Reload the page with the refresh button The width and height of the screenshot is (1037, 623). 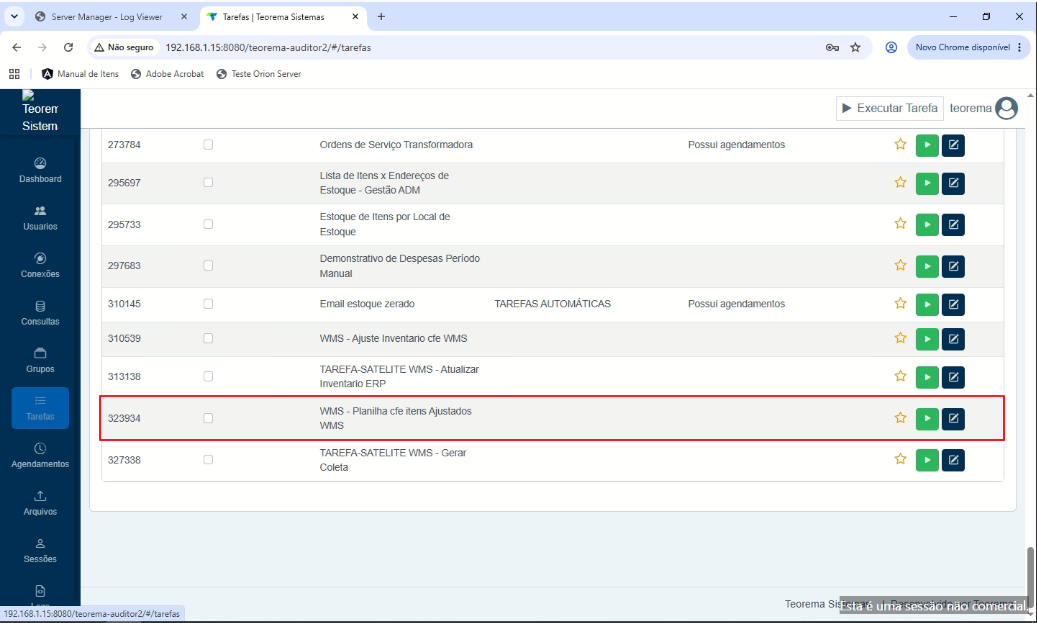coord(68,48)
